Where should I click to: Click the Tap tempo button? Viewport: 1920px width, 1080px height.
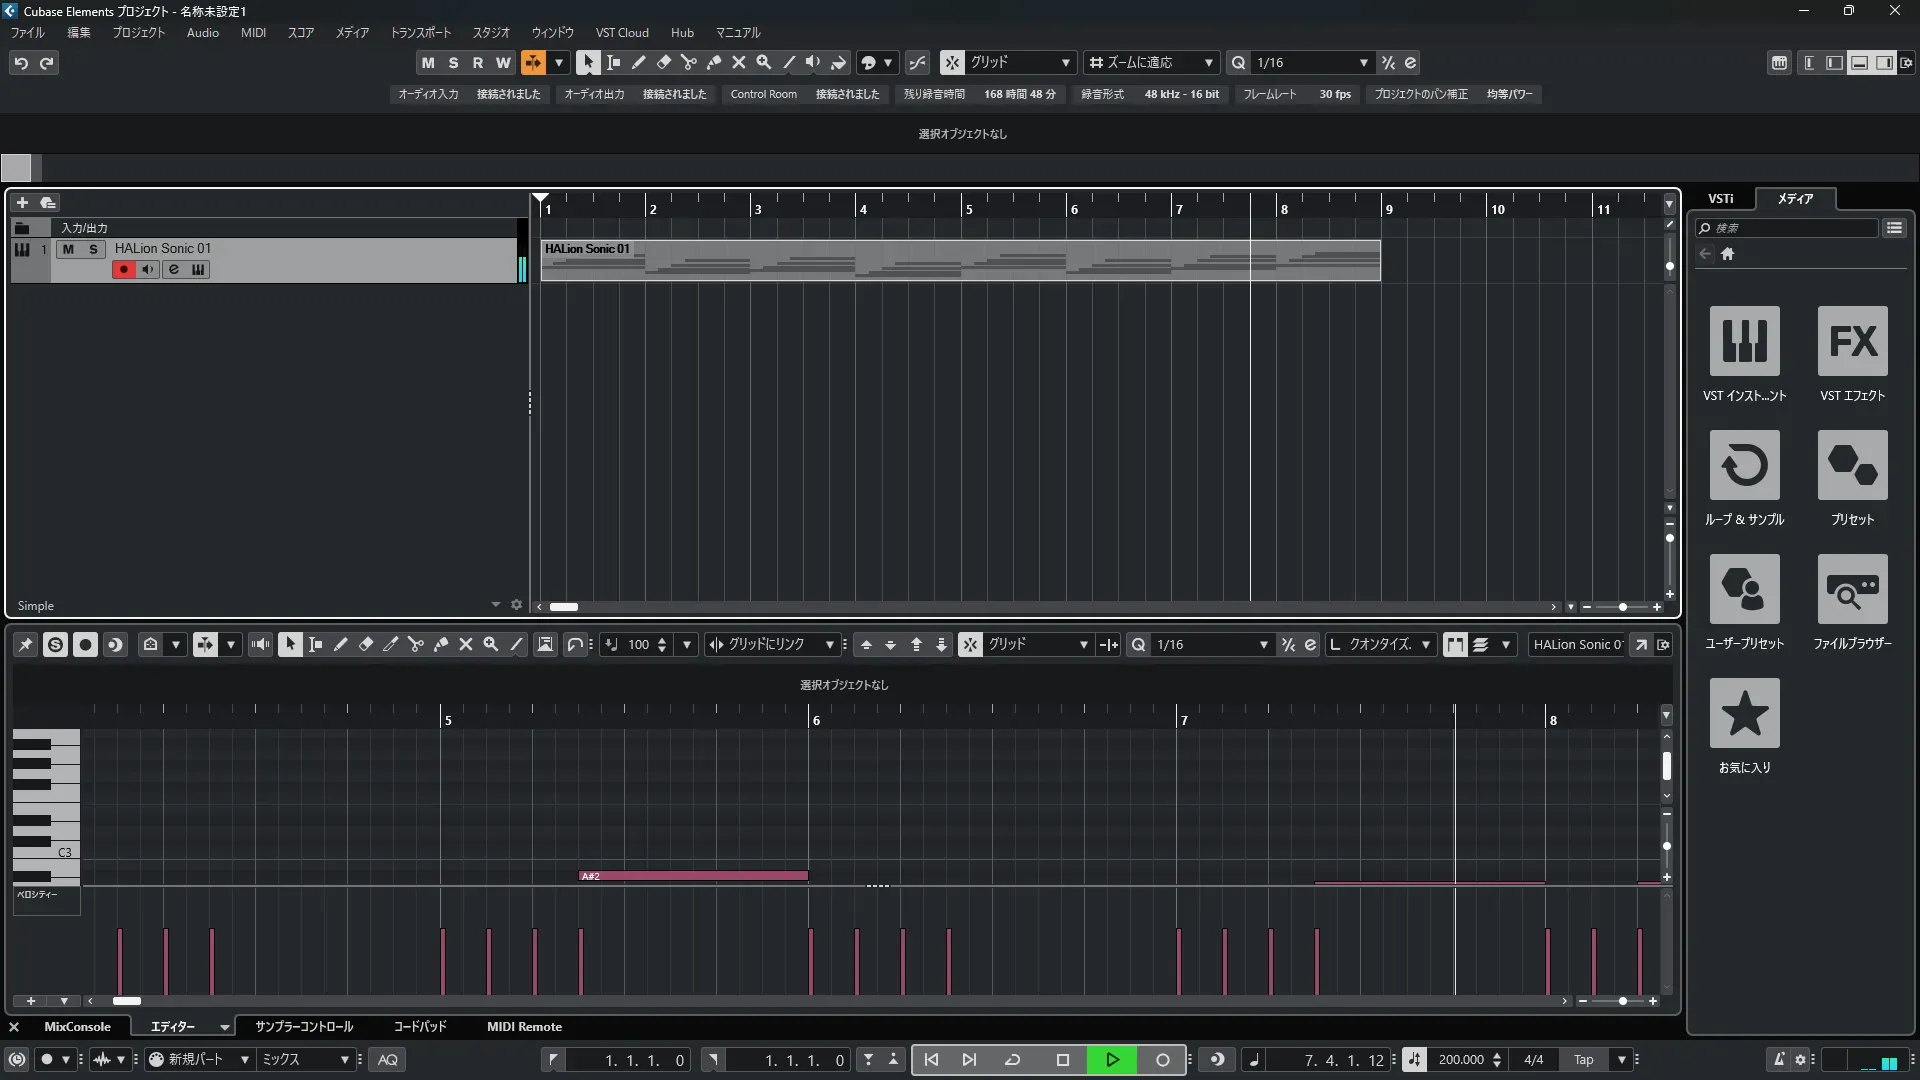point(1583,1060)
